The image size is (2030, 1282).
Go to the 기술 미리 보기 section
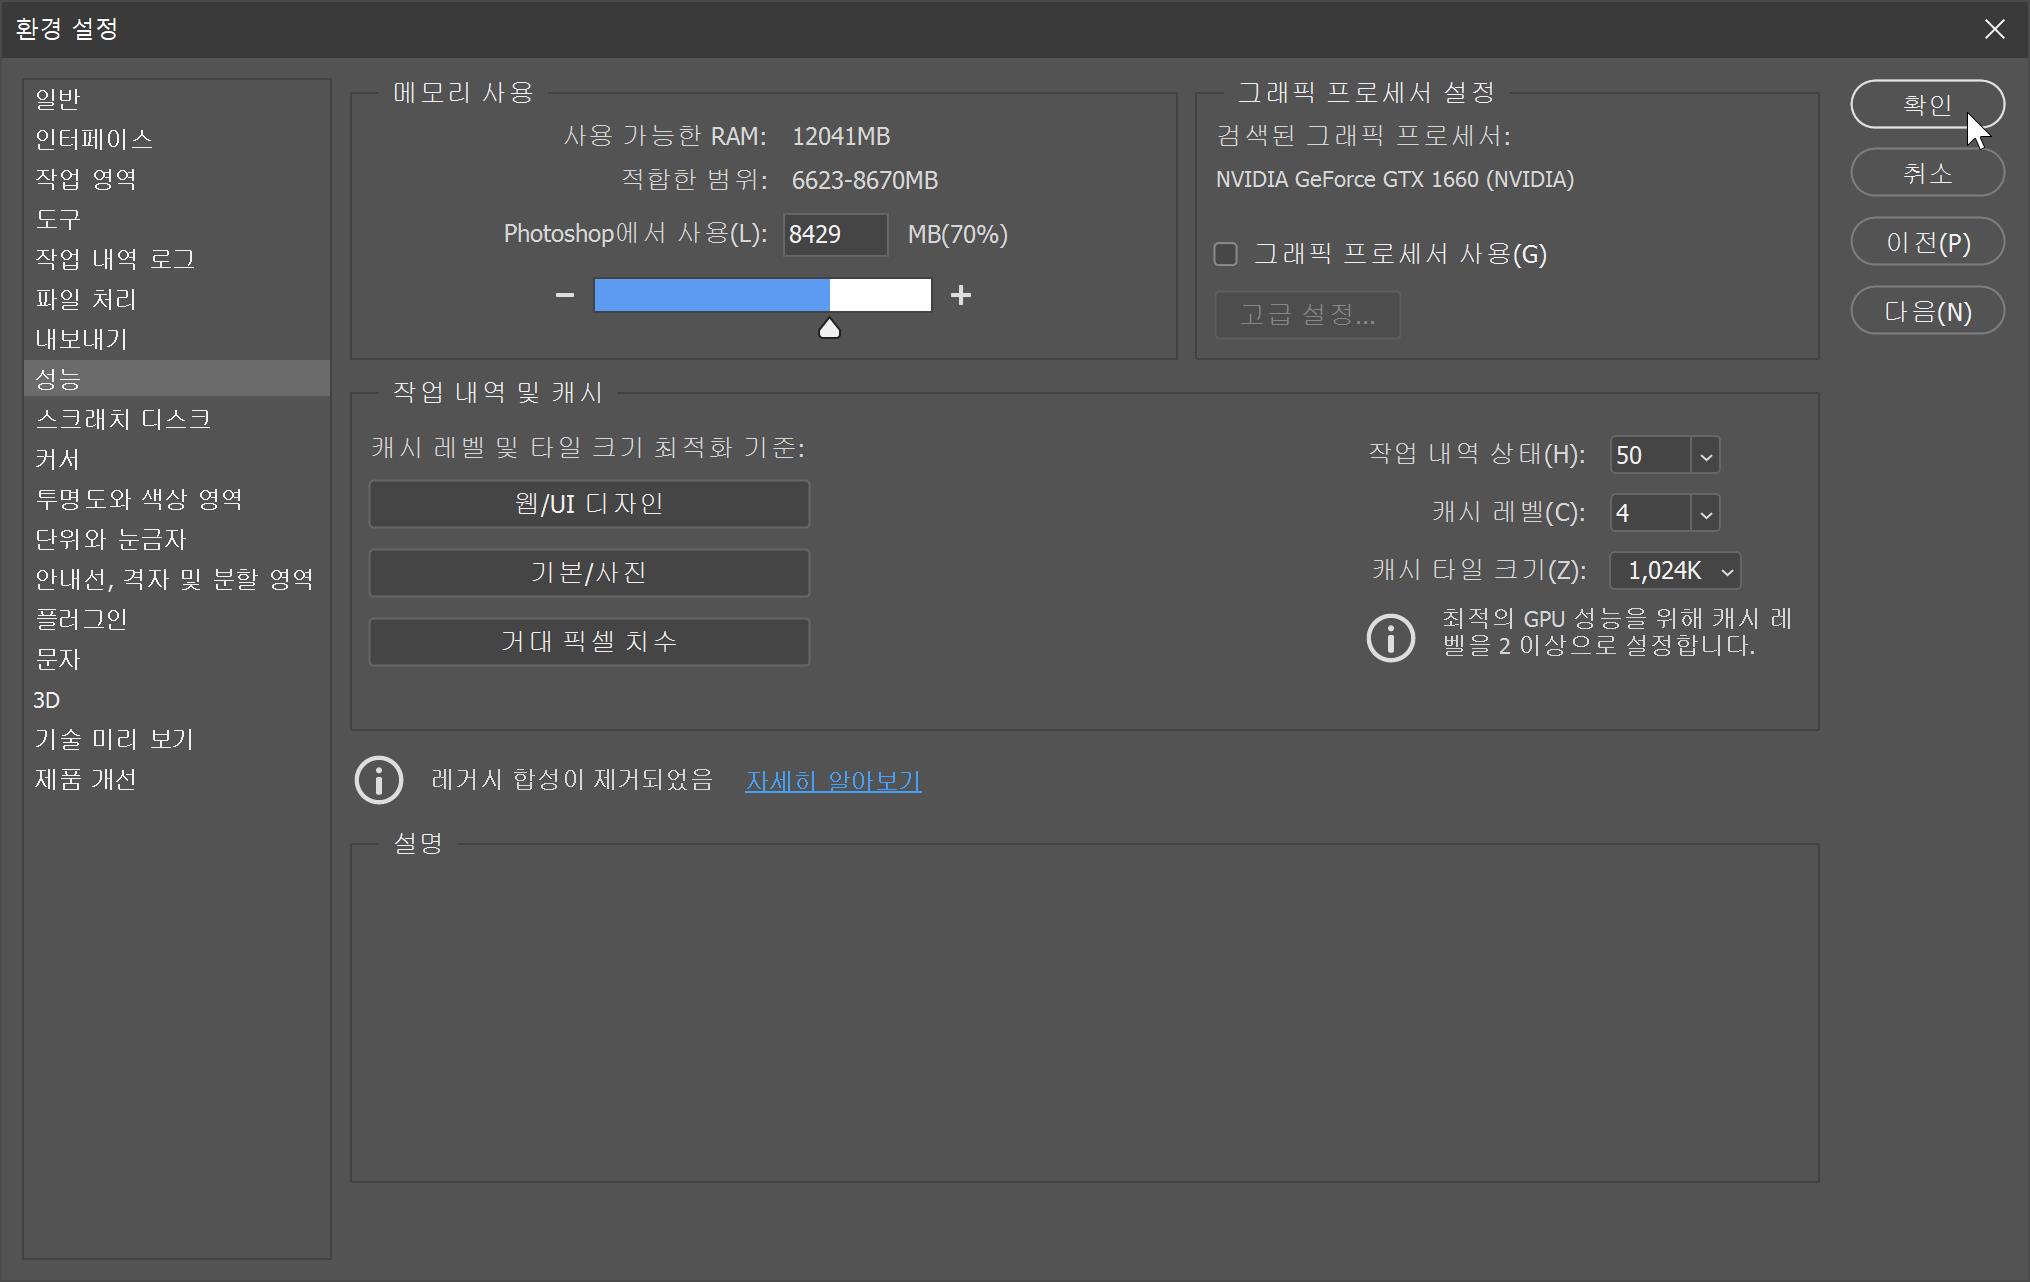point(114,739)
